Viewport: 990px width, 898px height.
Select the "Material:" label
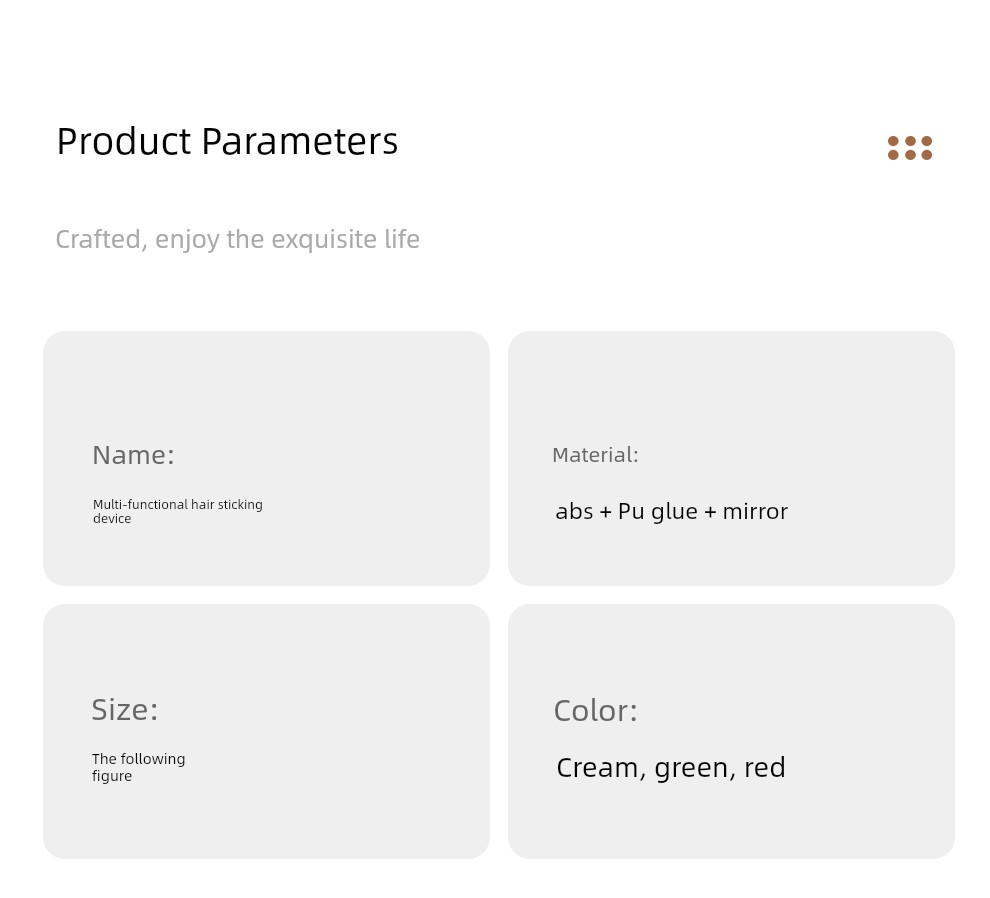pyautogui.click(x=595, y=455)
